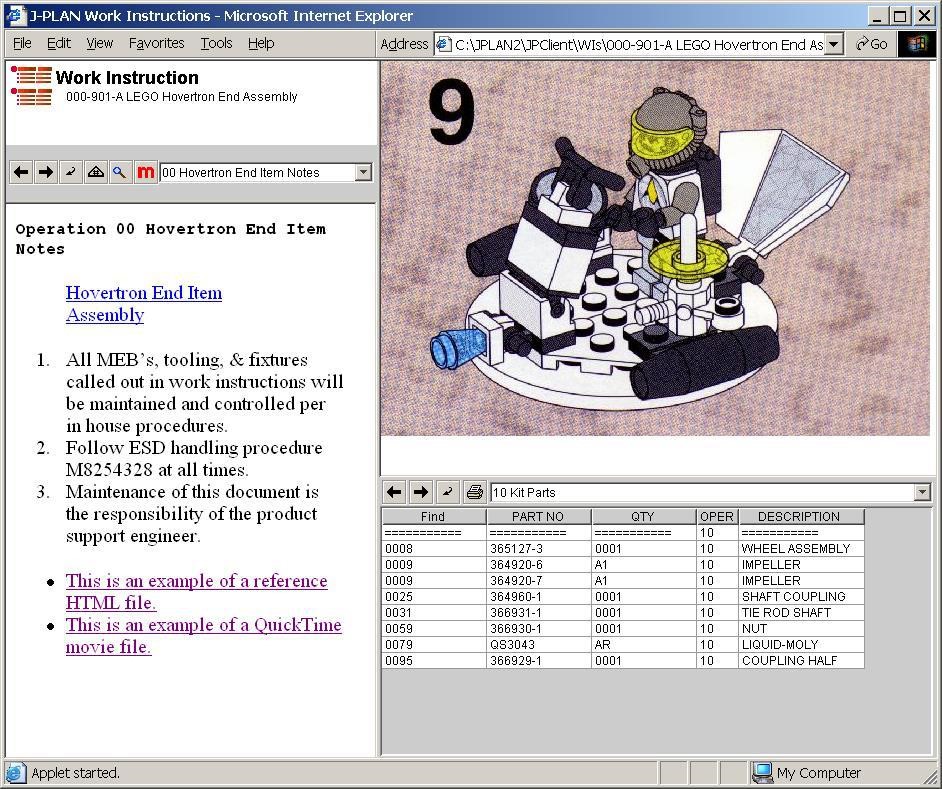Select the NUT description cell
942x789 pixels.
click(x=801, y=629)
